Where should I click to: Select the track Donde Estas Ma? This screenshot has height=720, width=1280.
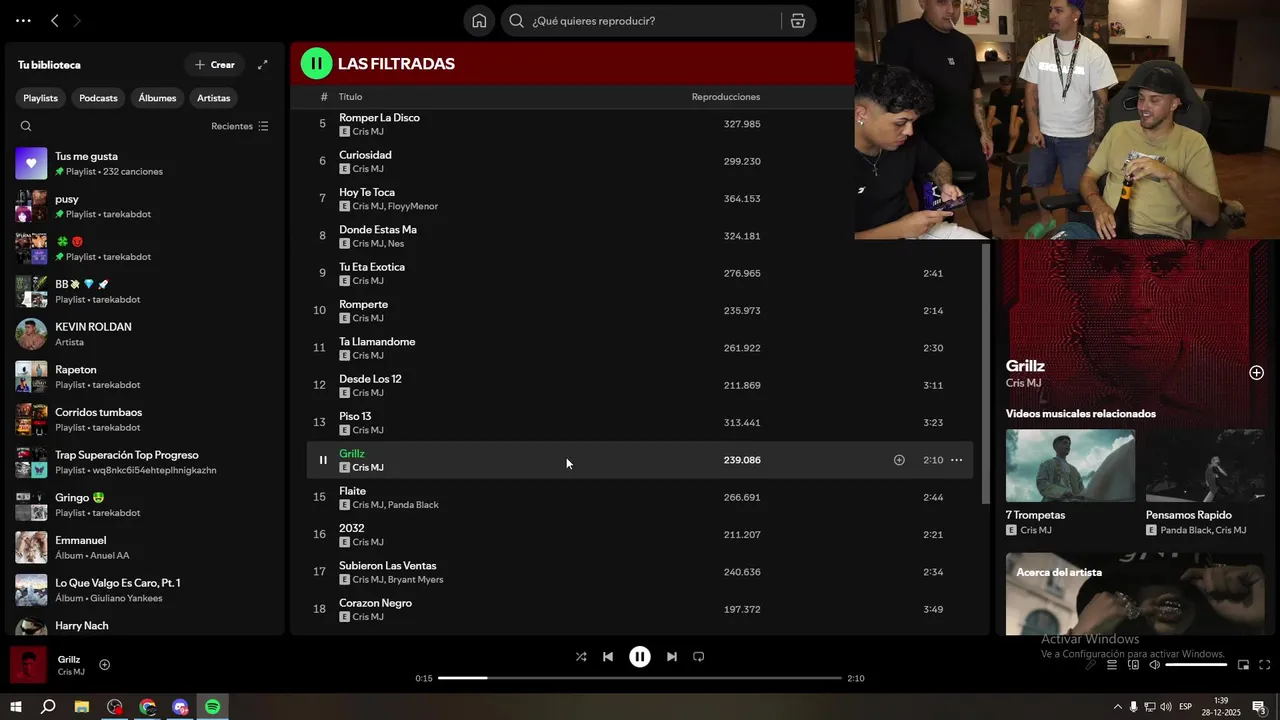(x=378, y=230)
